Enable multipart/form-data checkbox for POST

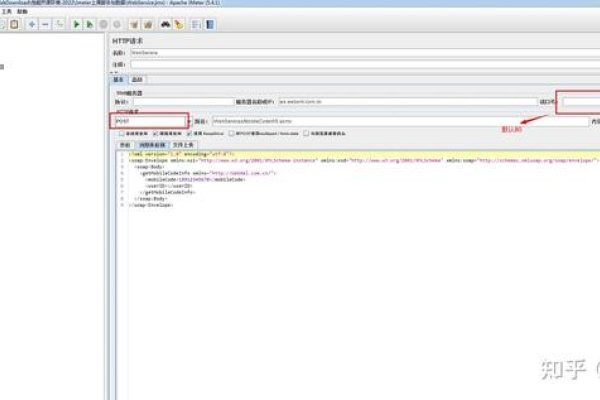pos(232,134)
